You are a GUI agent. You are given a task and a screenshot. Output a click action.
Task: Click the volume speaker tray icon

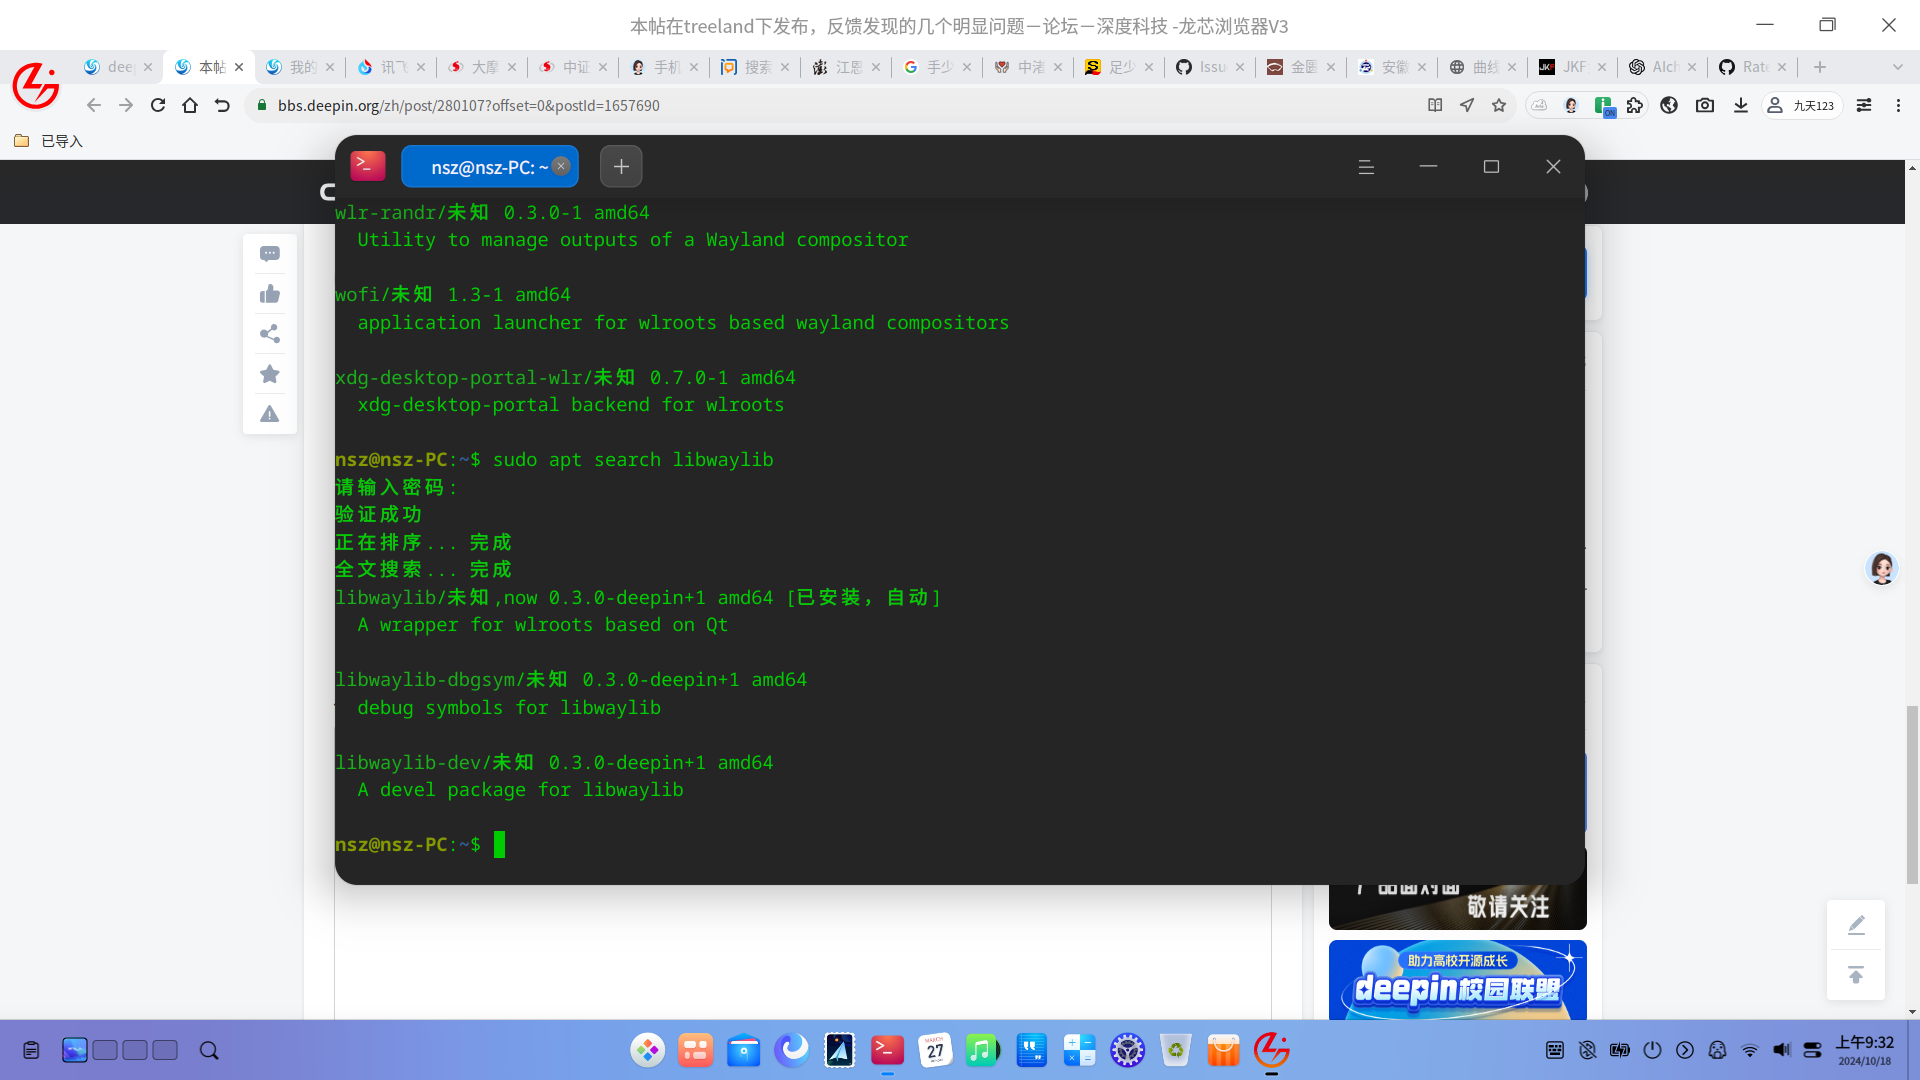[1782, 1050]
